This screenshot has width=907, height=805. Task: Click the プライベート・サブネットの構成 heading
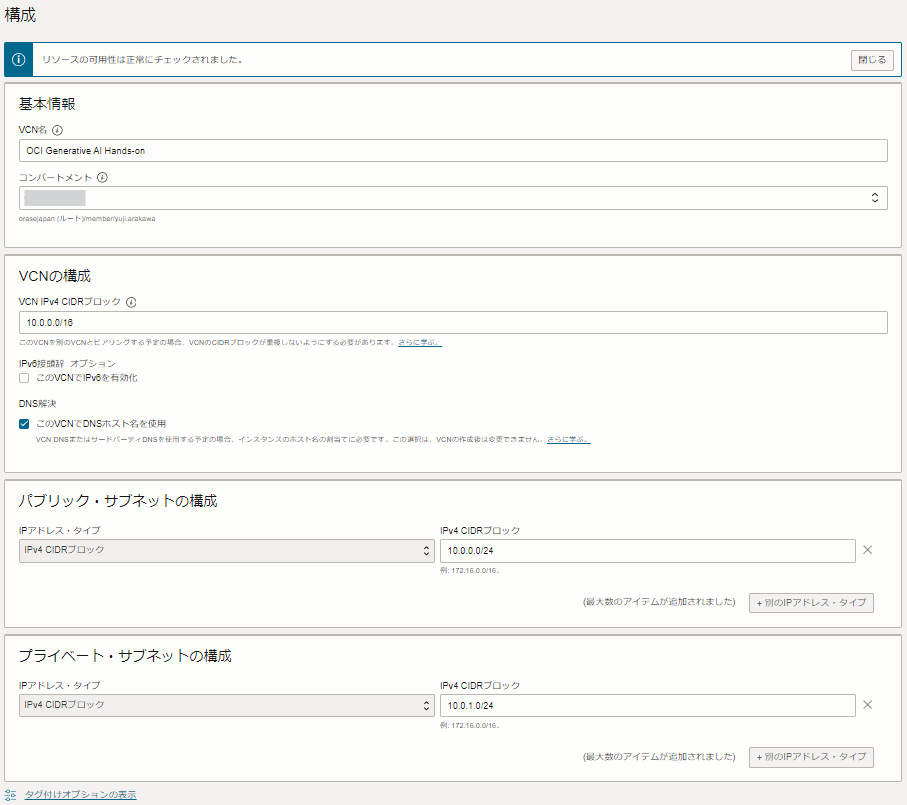(x=125, y=656)
